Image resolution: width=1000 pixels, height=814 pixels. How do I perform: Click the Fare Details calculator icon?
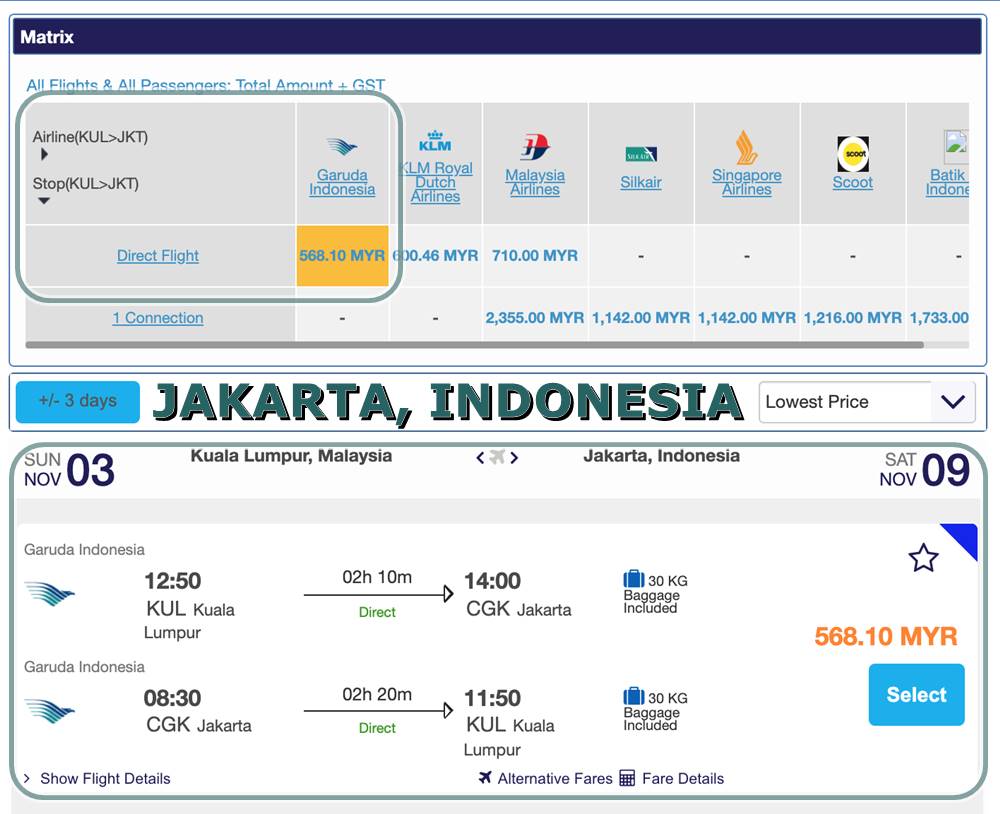(627, 778)
